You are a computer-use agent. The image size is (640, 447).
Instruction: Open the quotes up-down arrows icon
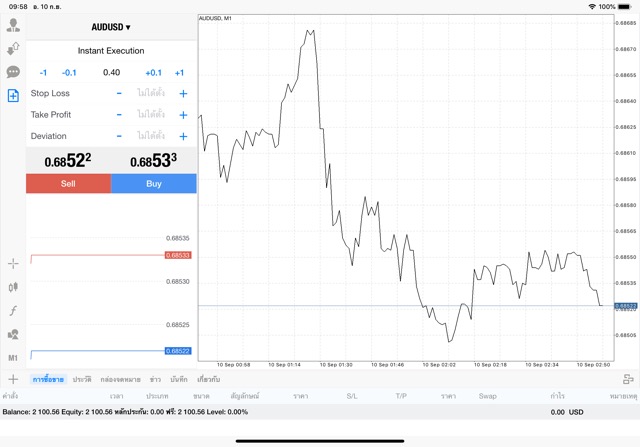pyautogui.click(x=13, y=48)
